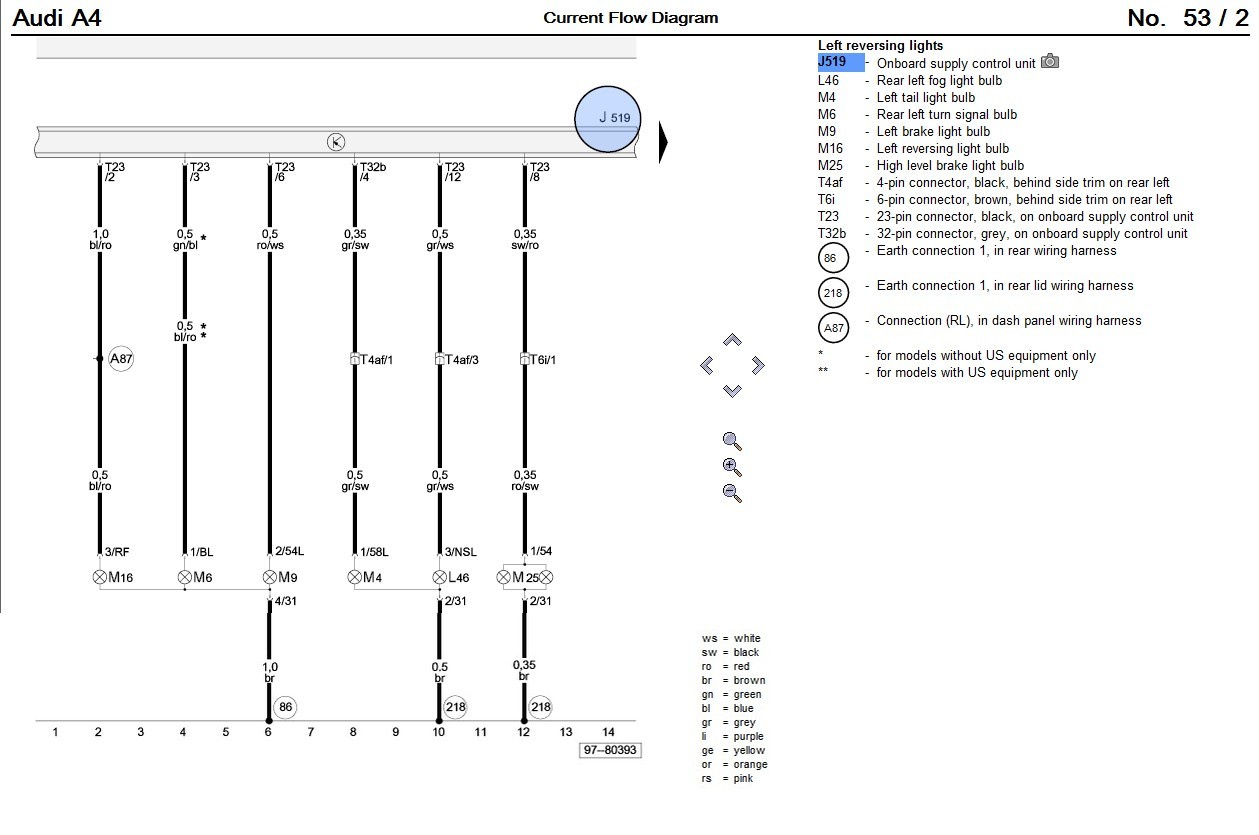Screen dimensions: 1259x835
Task: Click the pan down arrow
Action: 732,391
